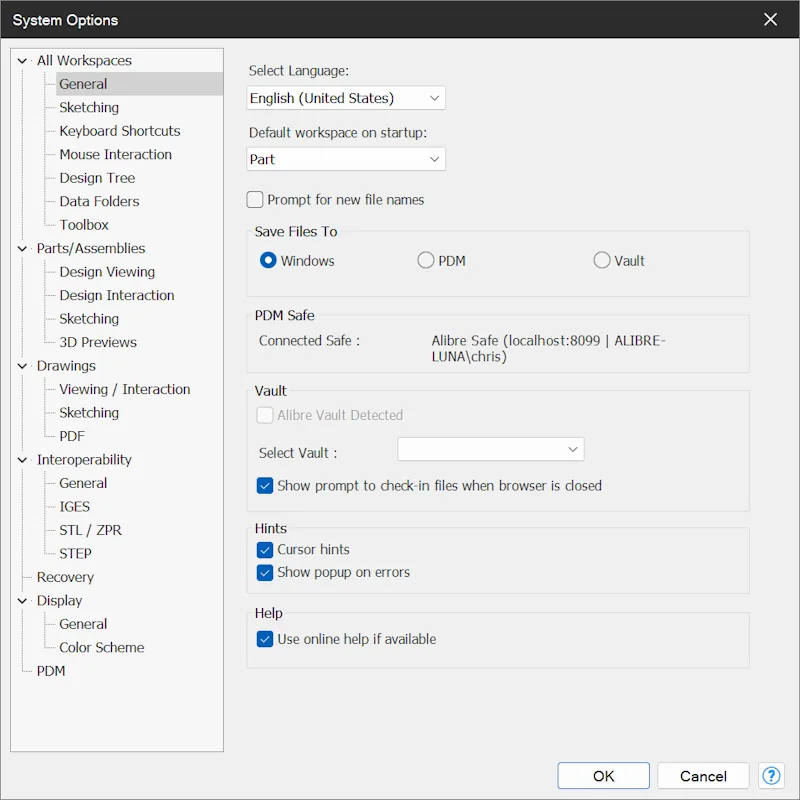Collapse the Drawings tree node

[x=22, y=366]
